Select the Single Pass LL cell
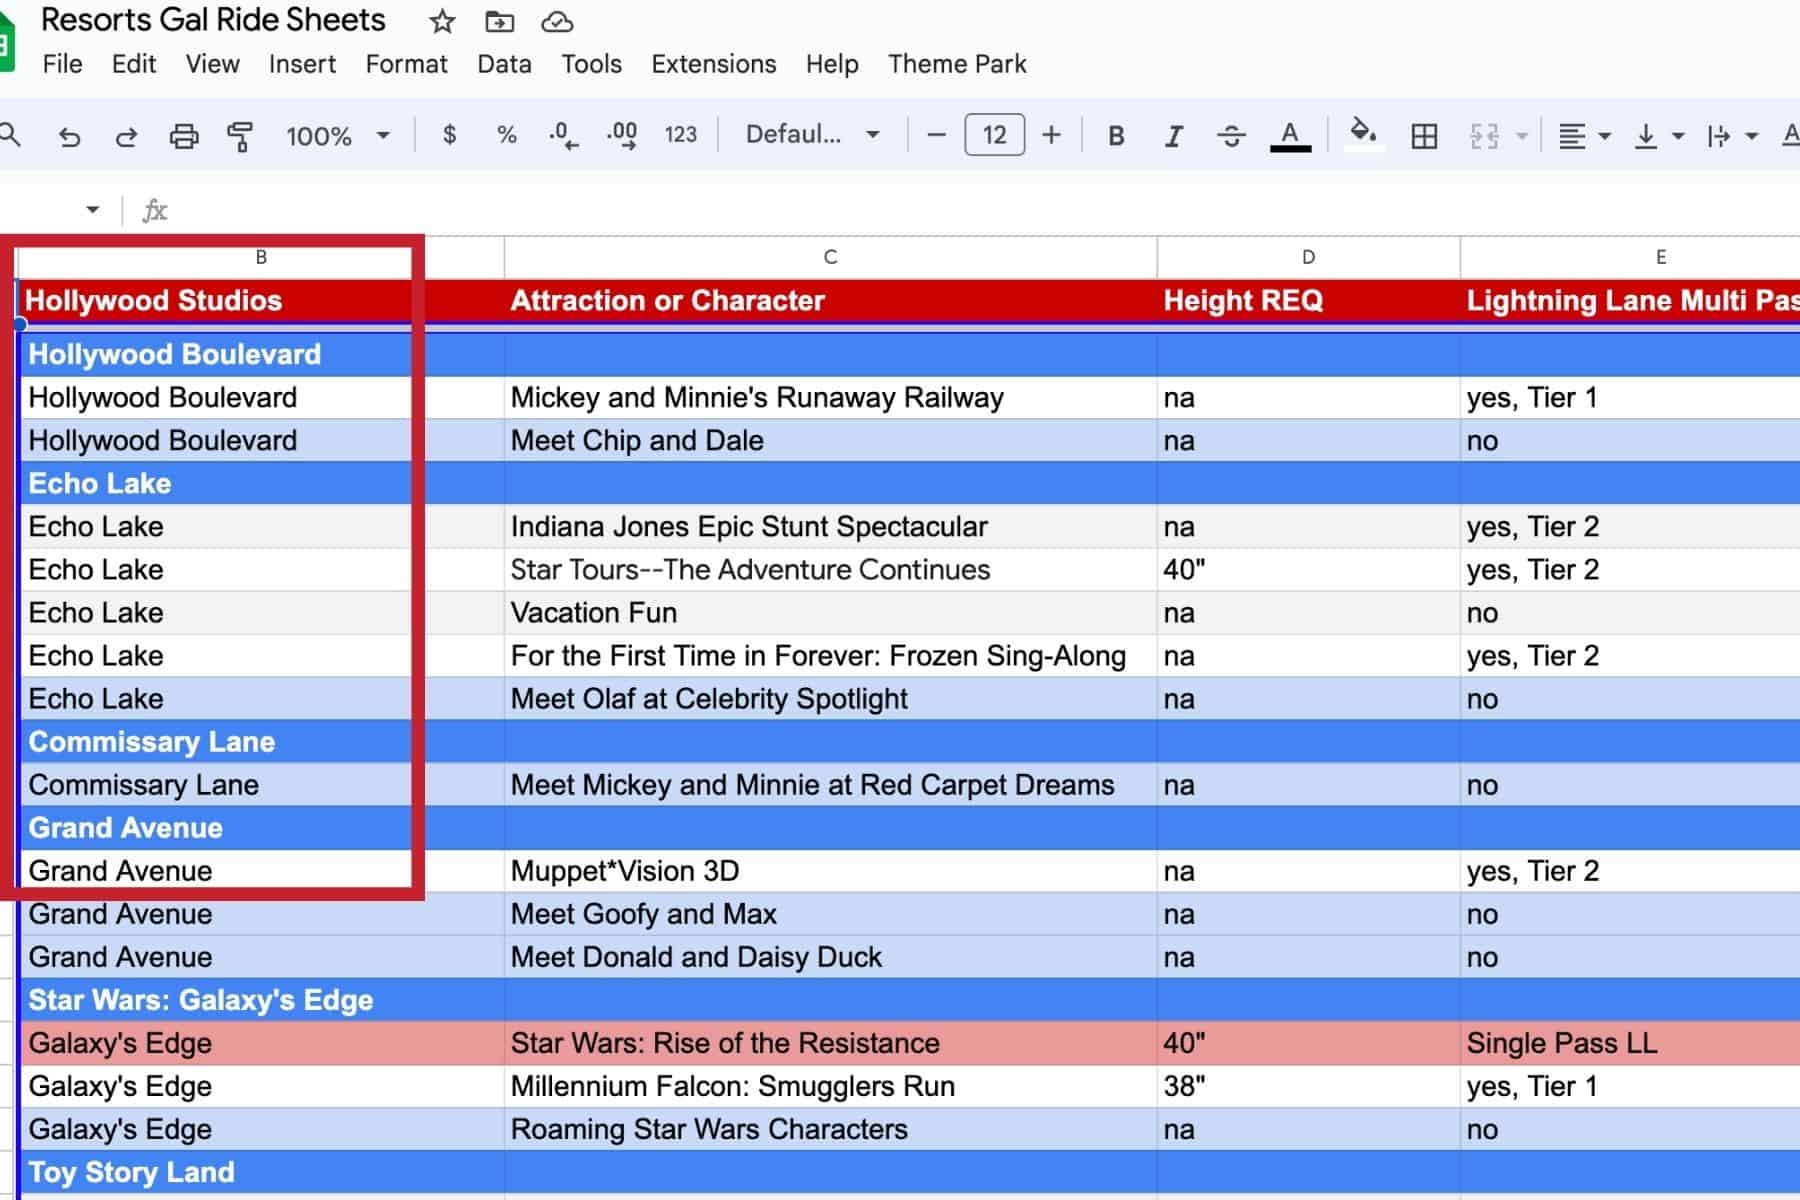 [1630, 1043]
